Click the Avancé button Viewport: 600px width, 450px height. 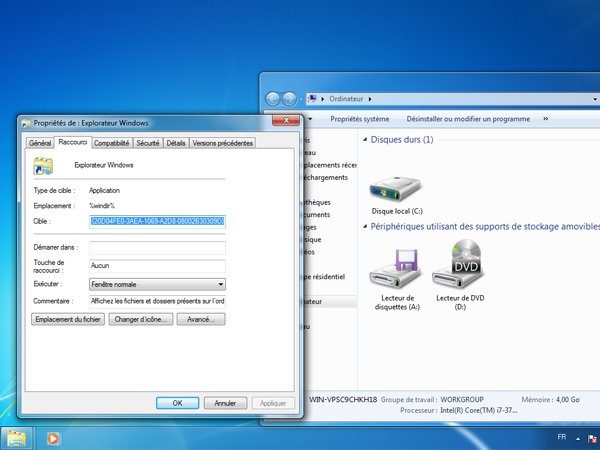click(201, 319)
